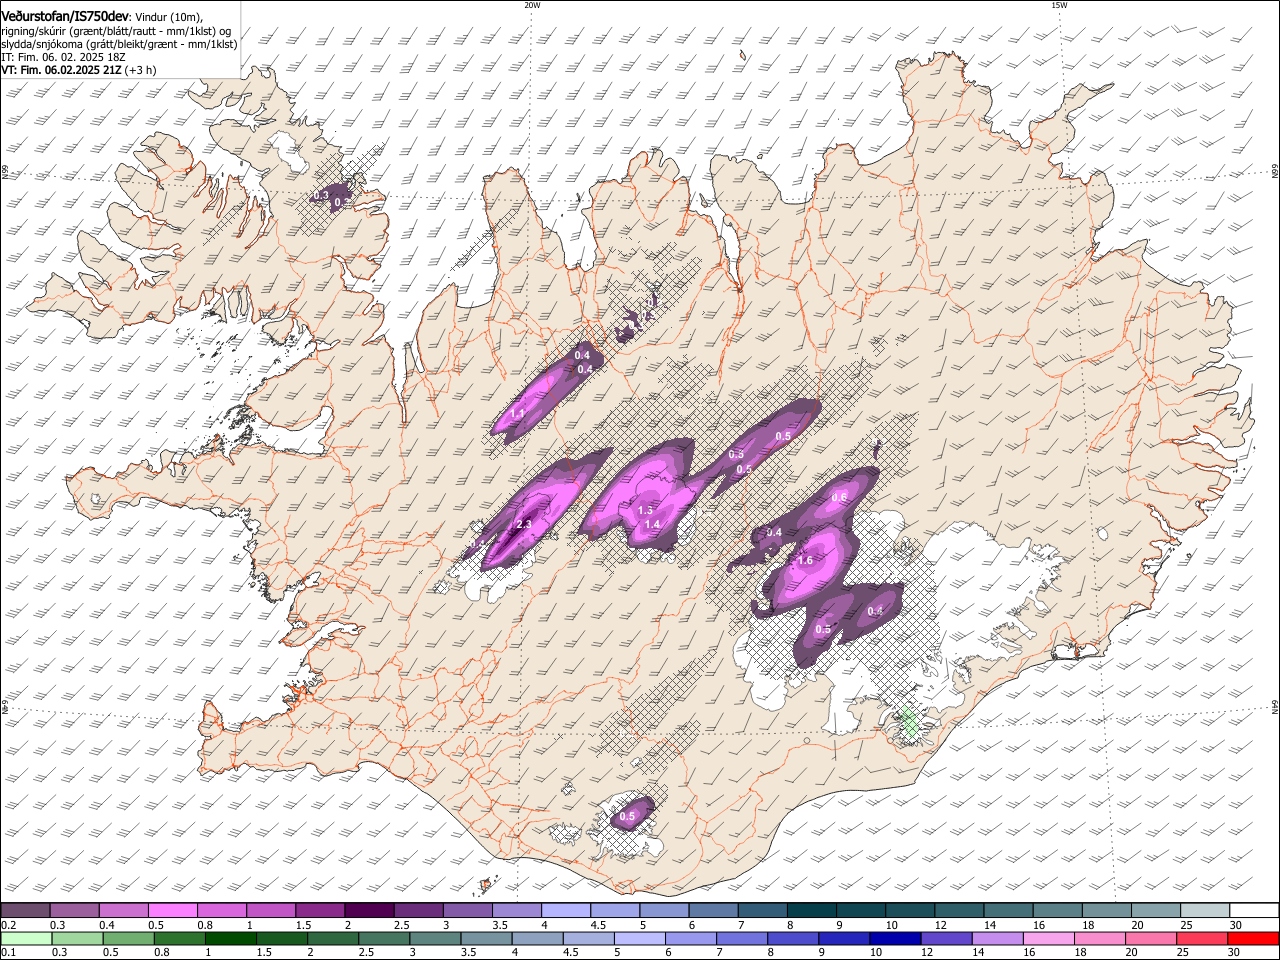Click the 1.1 precipitation value on the map

518,413
